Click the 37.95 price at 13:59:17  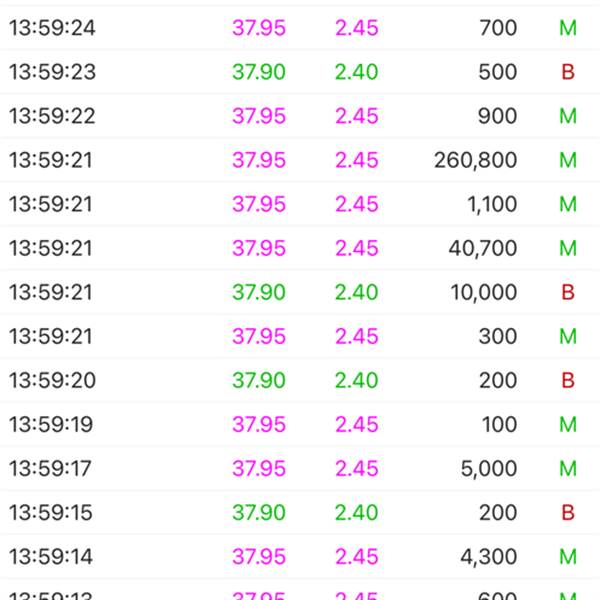tap(259, 468)
